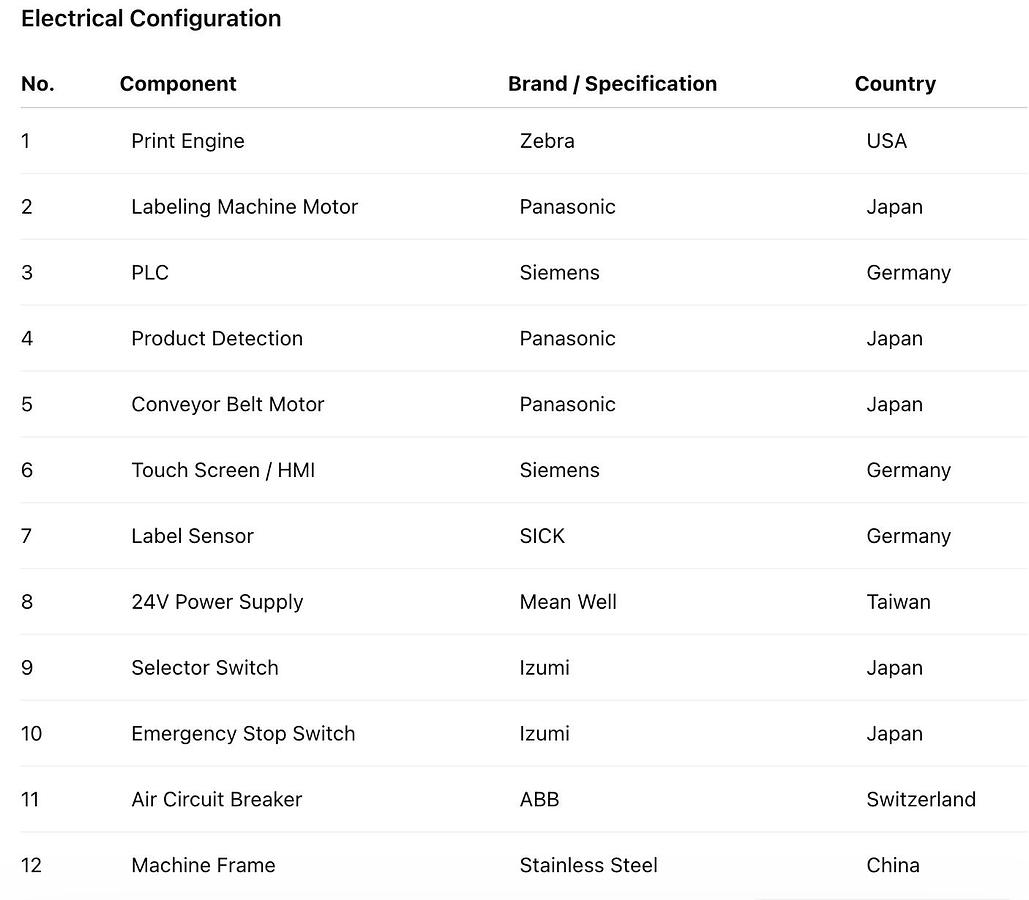Click the Labeling Machine Motor cell
Image resolution: width=1029 pixels, height=900 pixels.
244,207
